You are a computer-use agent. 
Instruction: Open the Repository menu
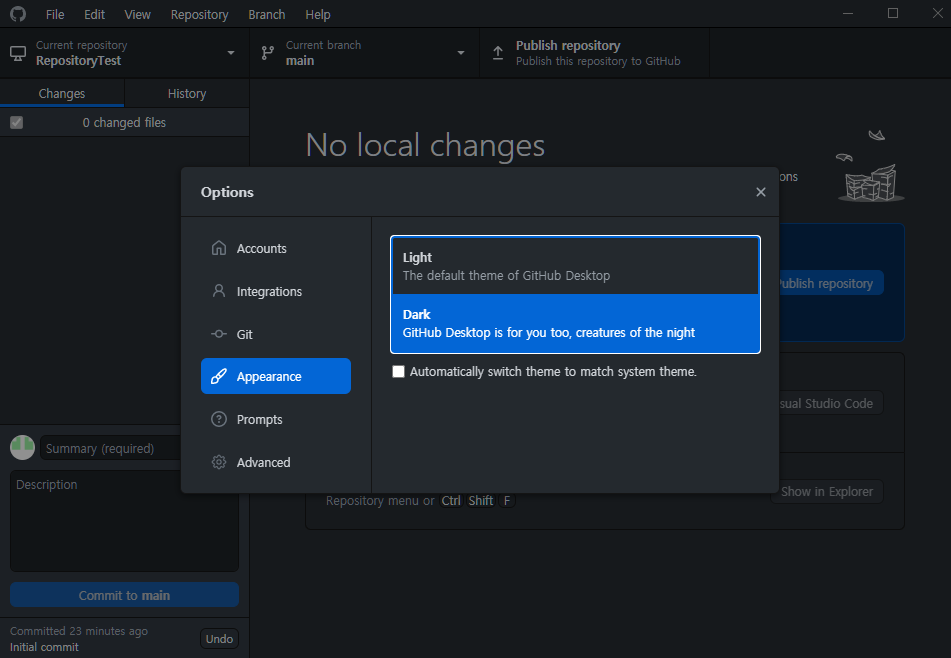[x=200, y=15]
